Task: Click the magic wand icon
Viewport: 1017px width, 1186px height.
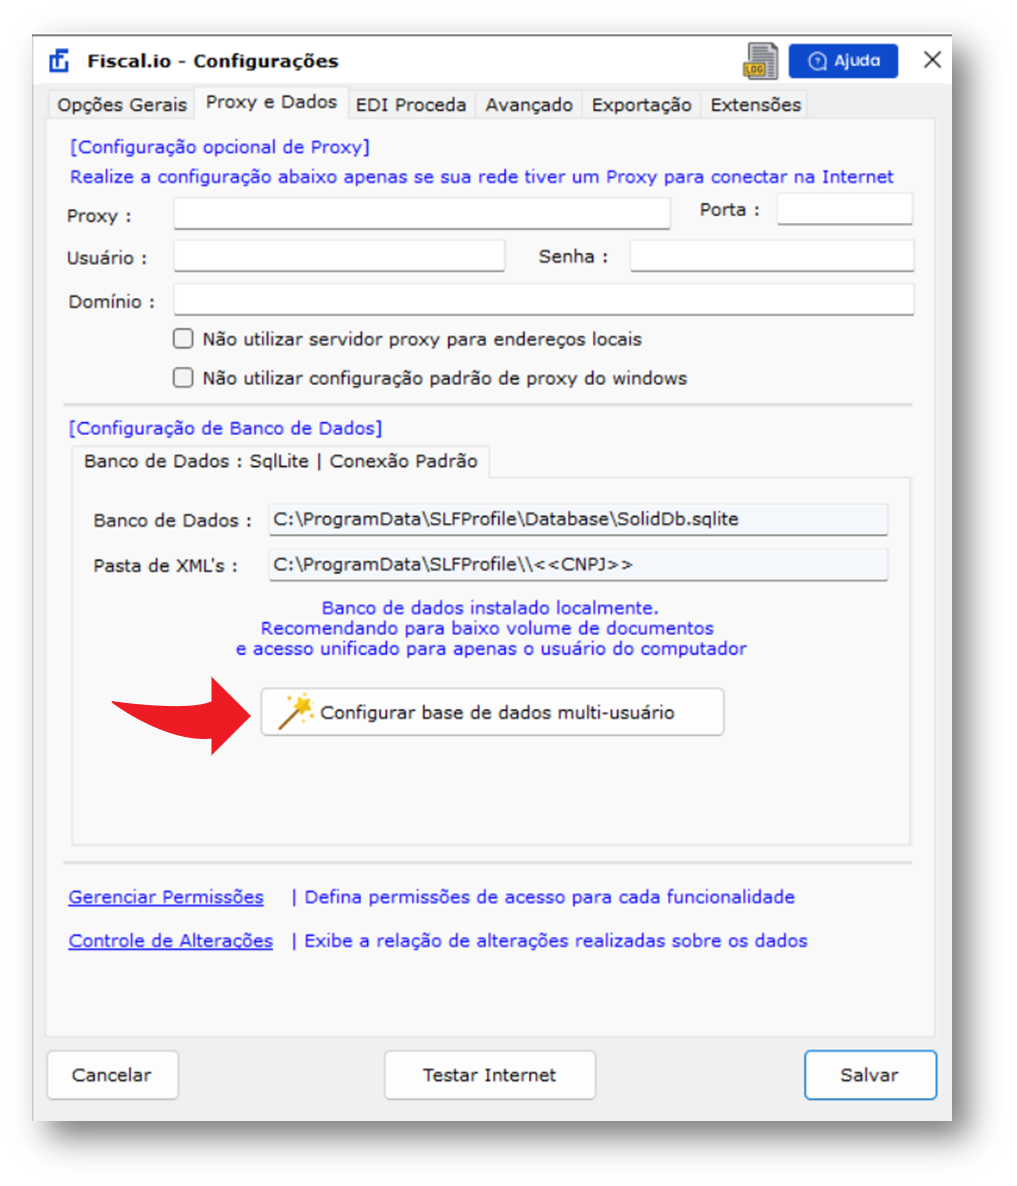Action: (295, 711)
